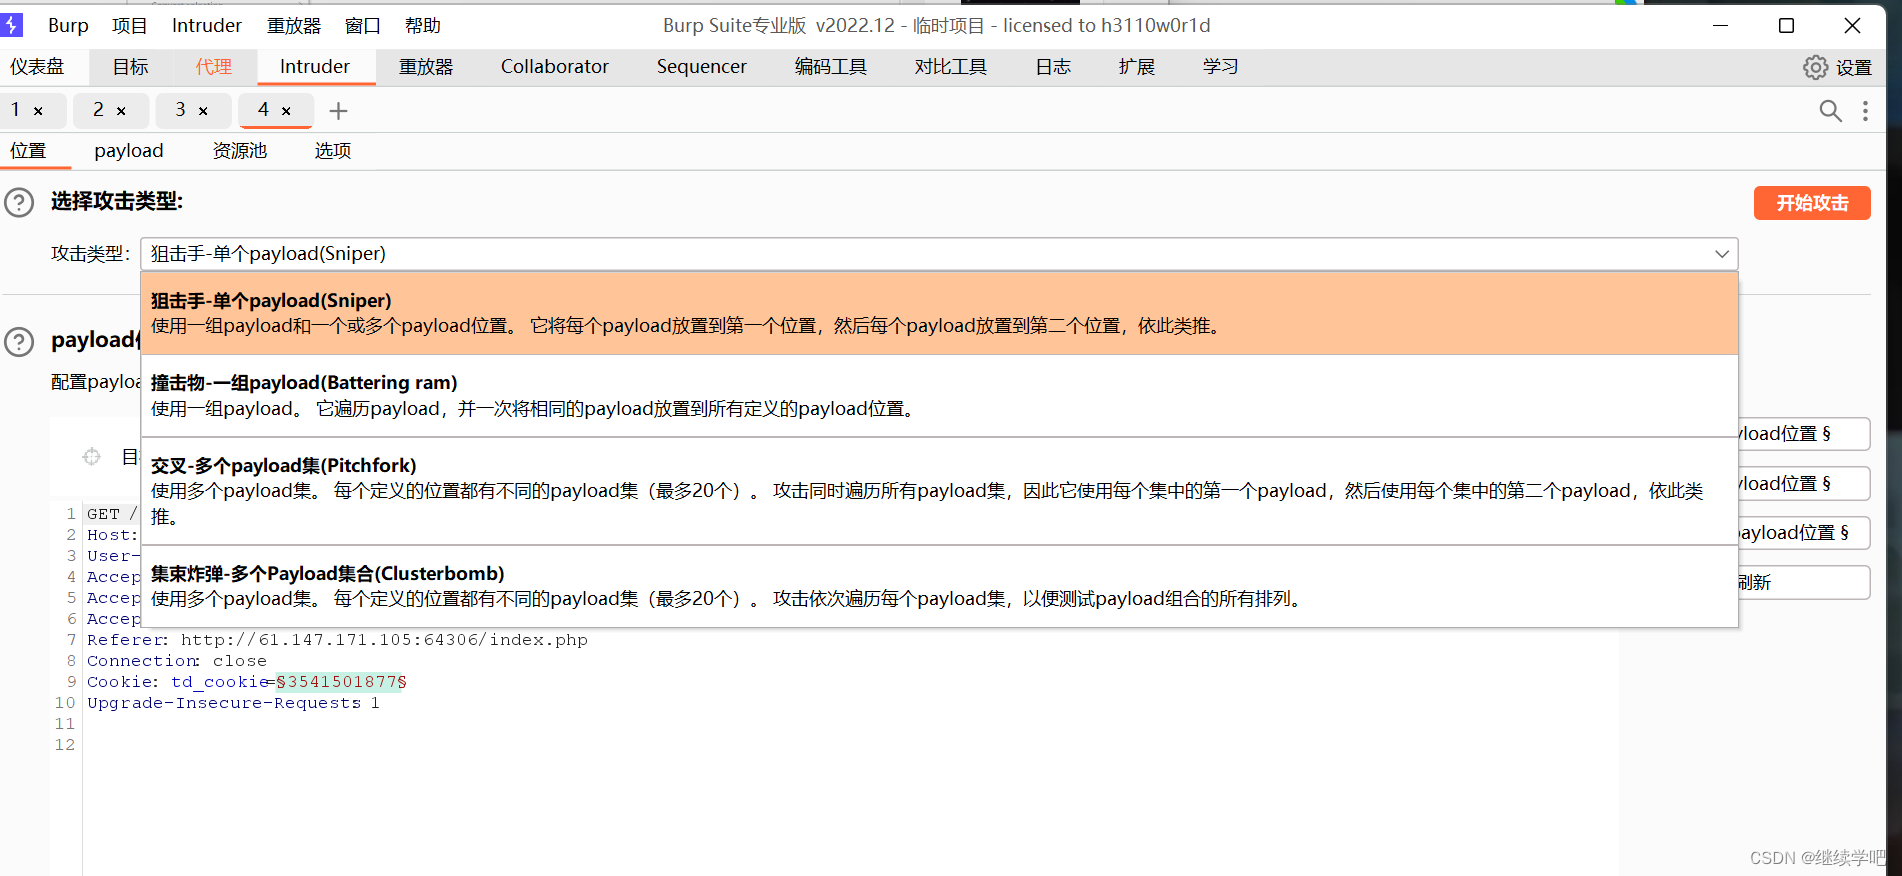Select Intruder attack tab 3
Screen dimensions: 1902x876
[180, 110]
